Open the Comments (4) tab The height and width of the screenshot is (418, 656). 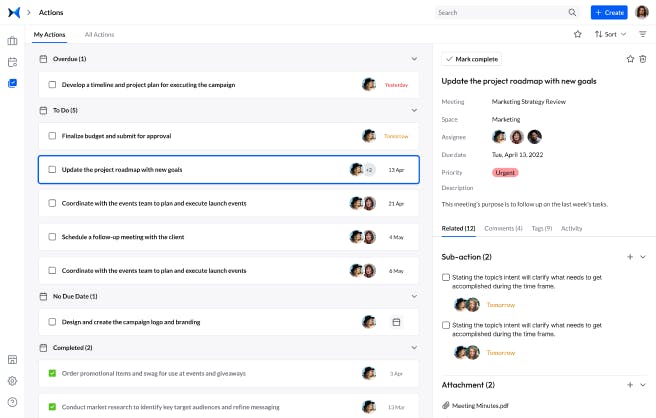tap(503, 229)
